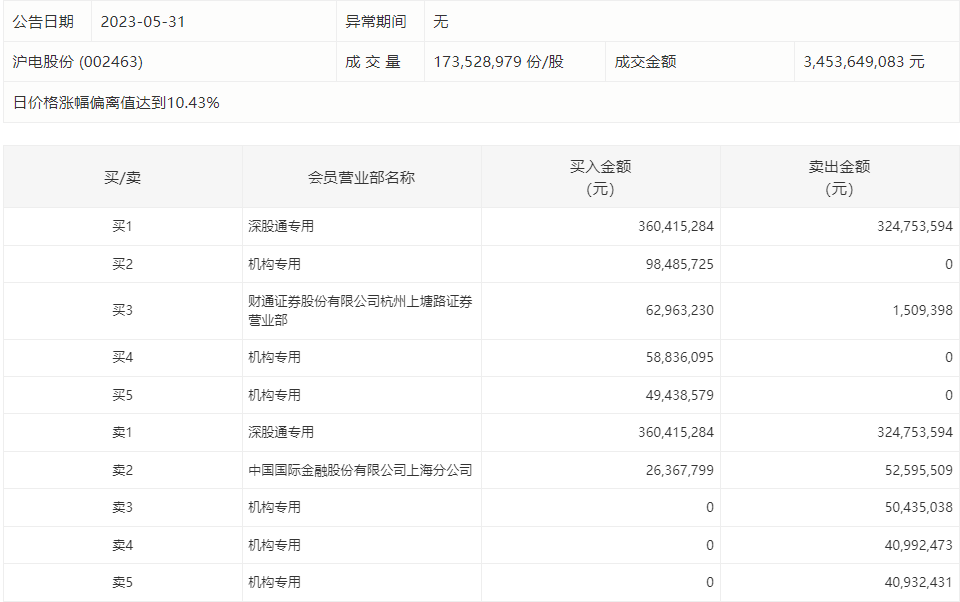Select the 买3 row label
Viewport: 960px width, 602px height.
pyautogui.click(x=122, y=310)
